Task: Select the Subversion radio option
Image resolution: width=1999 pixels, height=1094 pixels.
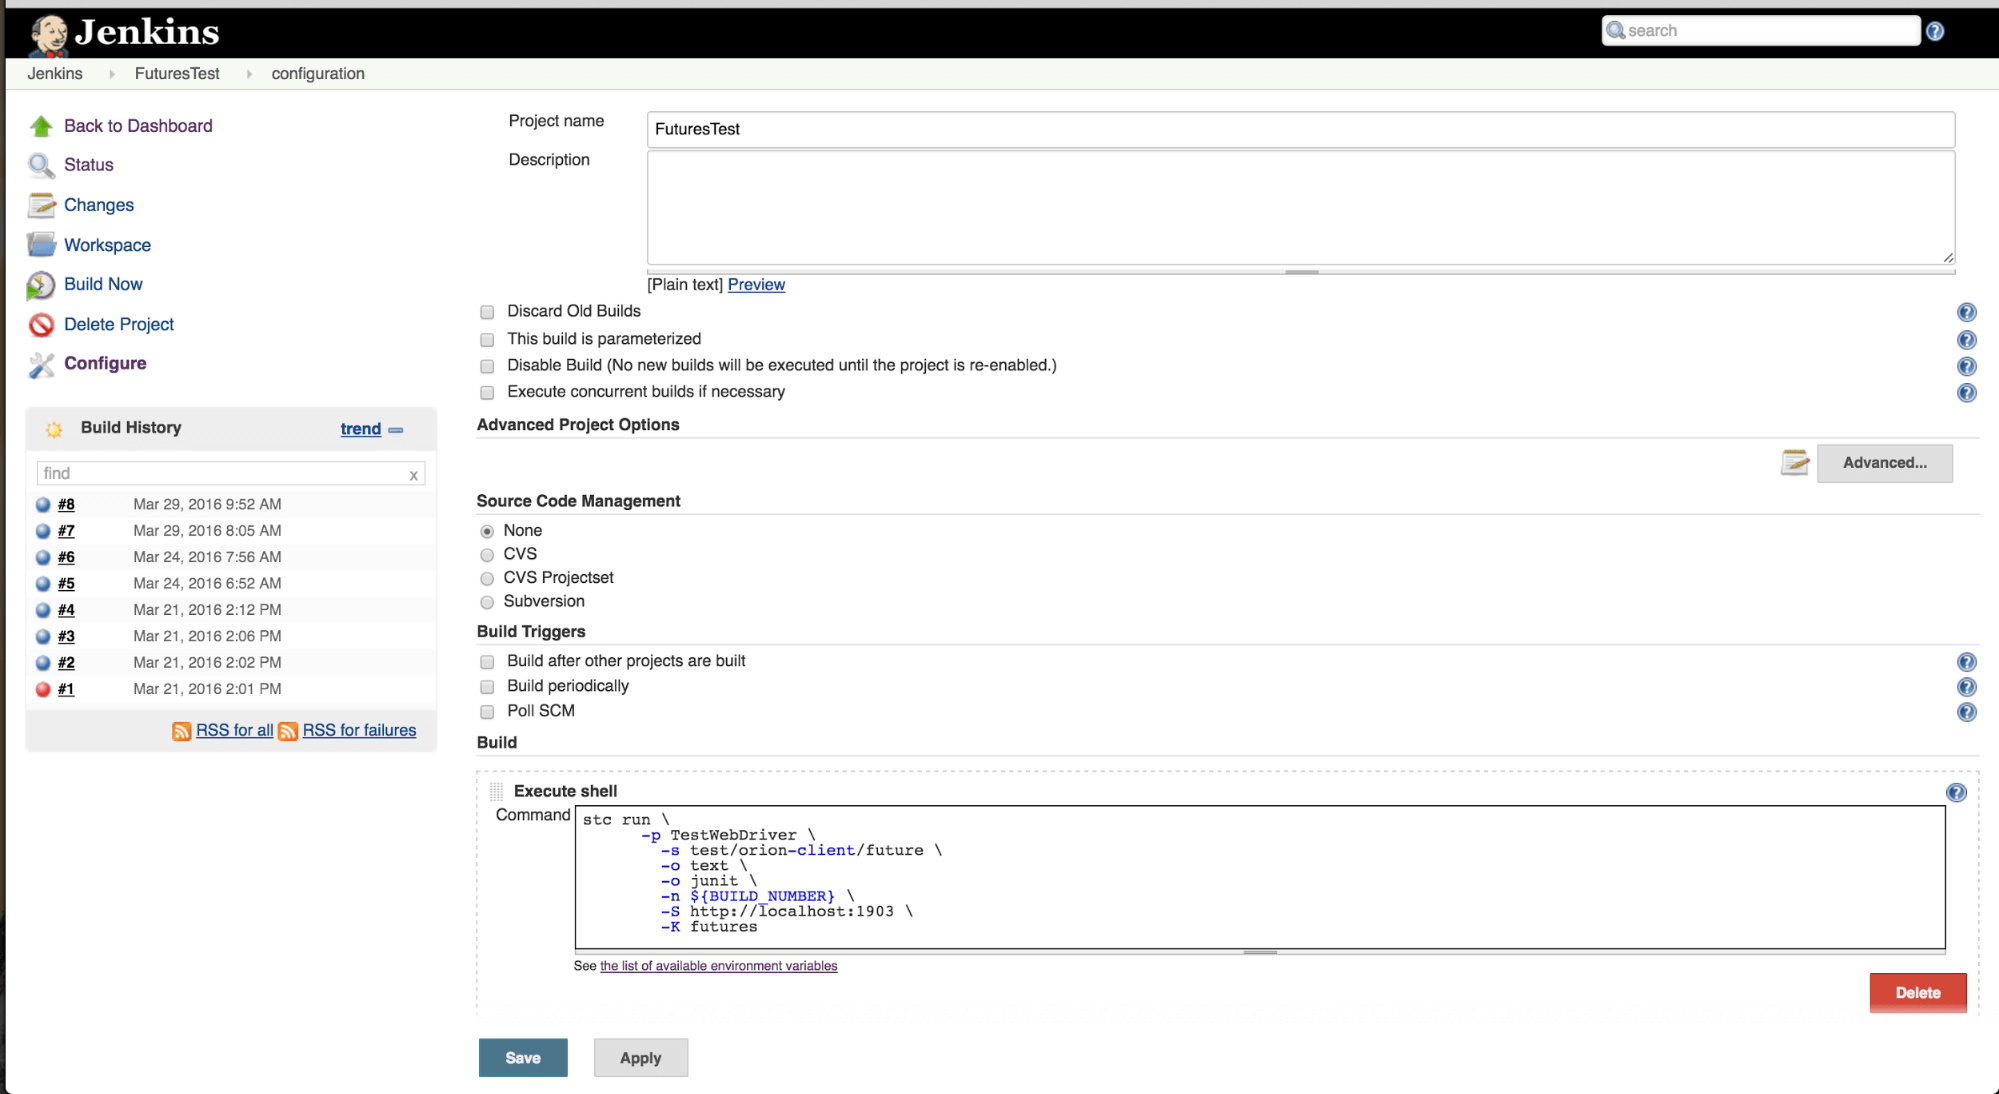Action: [487, 602]
